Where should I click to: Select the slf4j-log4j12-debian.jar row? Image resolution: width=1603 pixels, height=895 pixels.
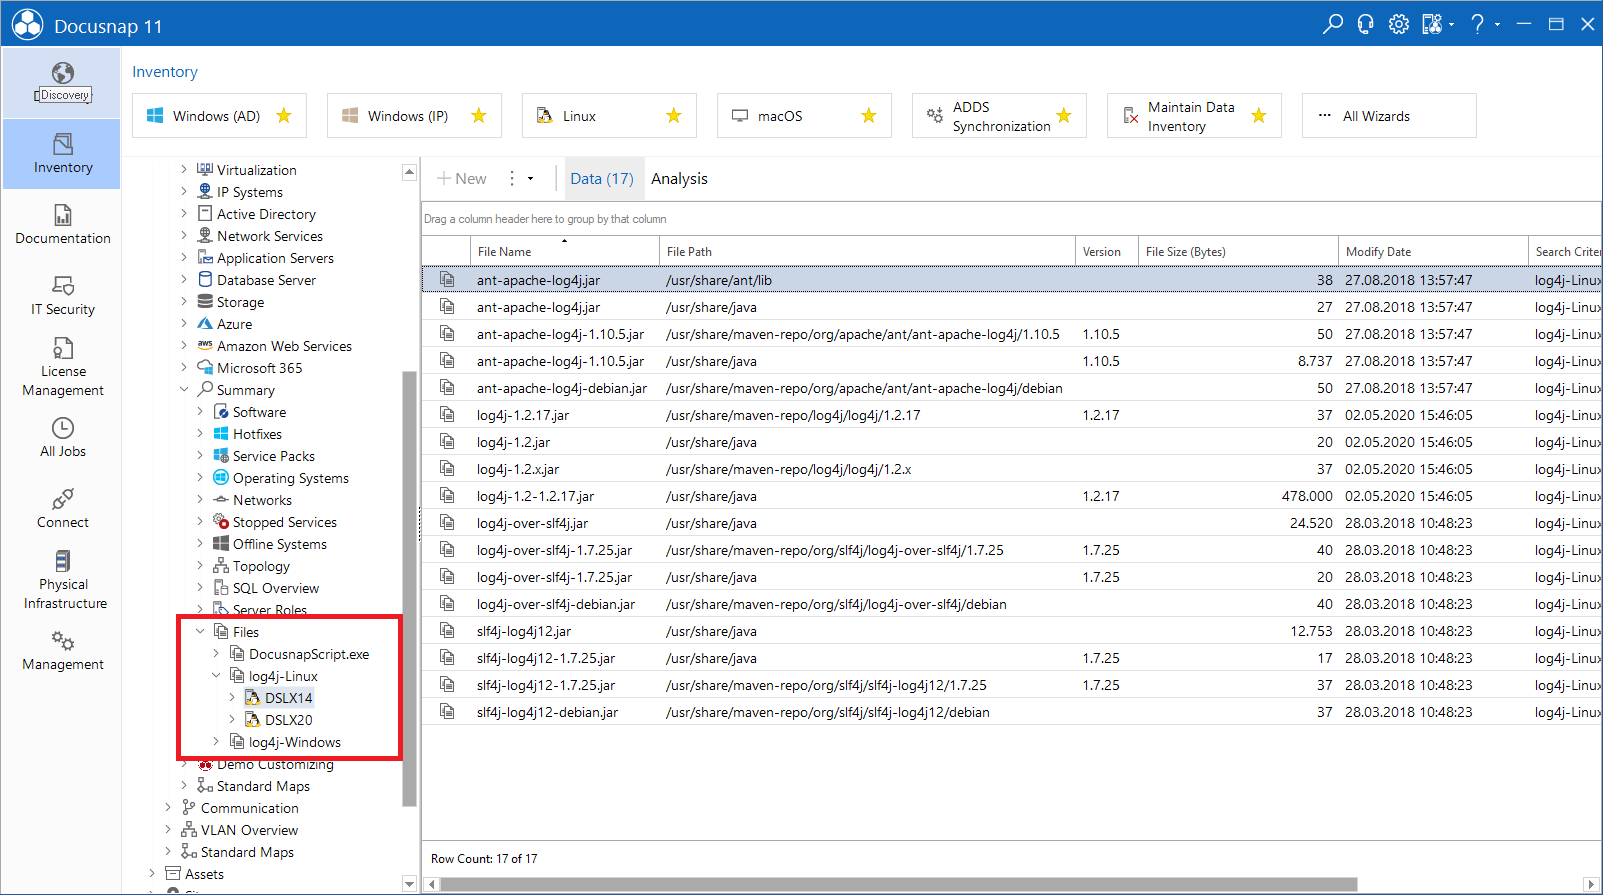[x=1012, y=712]
